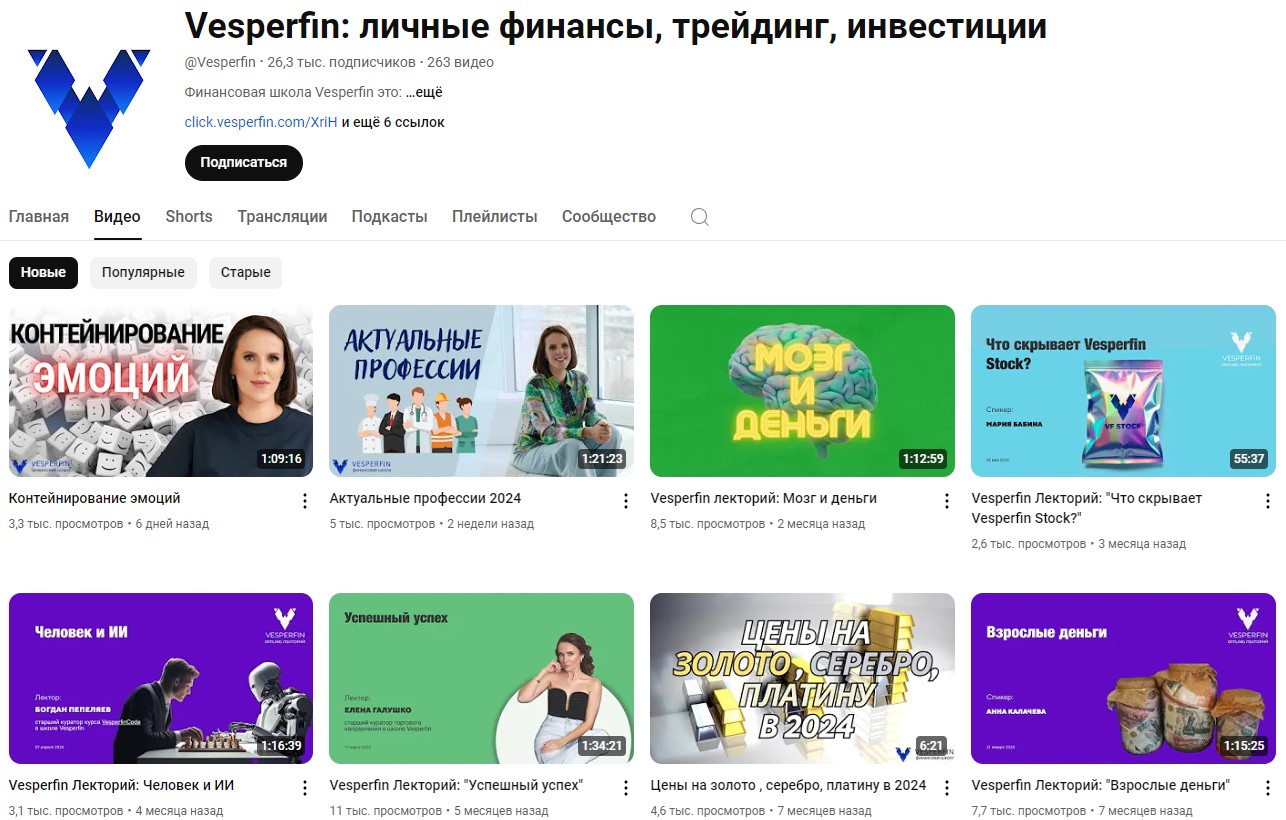The height and width of the screenshot is (820, 1286).
Task: Select the Популярные sort filter chip
Action: pyautogui.click(x=143, y=272)
